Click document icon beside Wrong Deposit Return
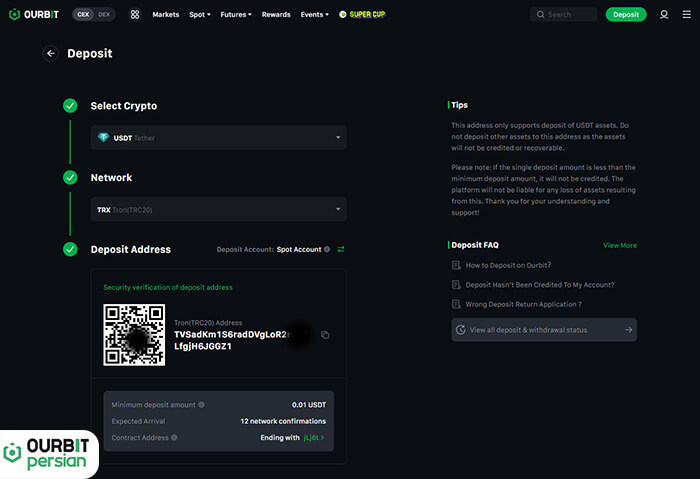This screenshot has height=479, width=700. (x=456, y=304)
